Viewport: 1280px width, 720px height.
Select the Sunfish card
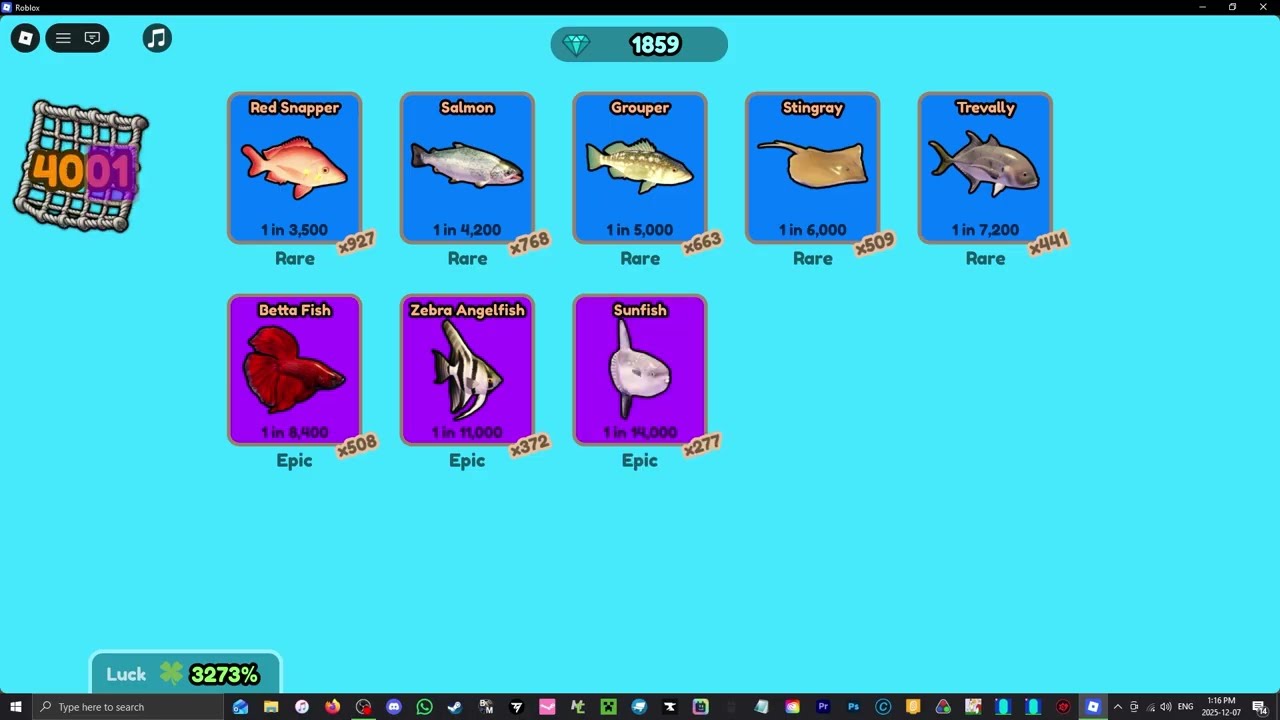(x=640, y=370)
